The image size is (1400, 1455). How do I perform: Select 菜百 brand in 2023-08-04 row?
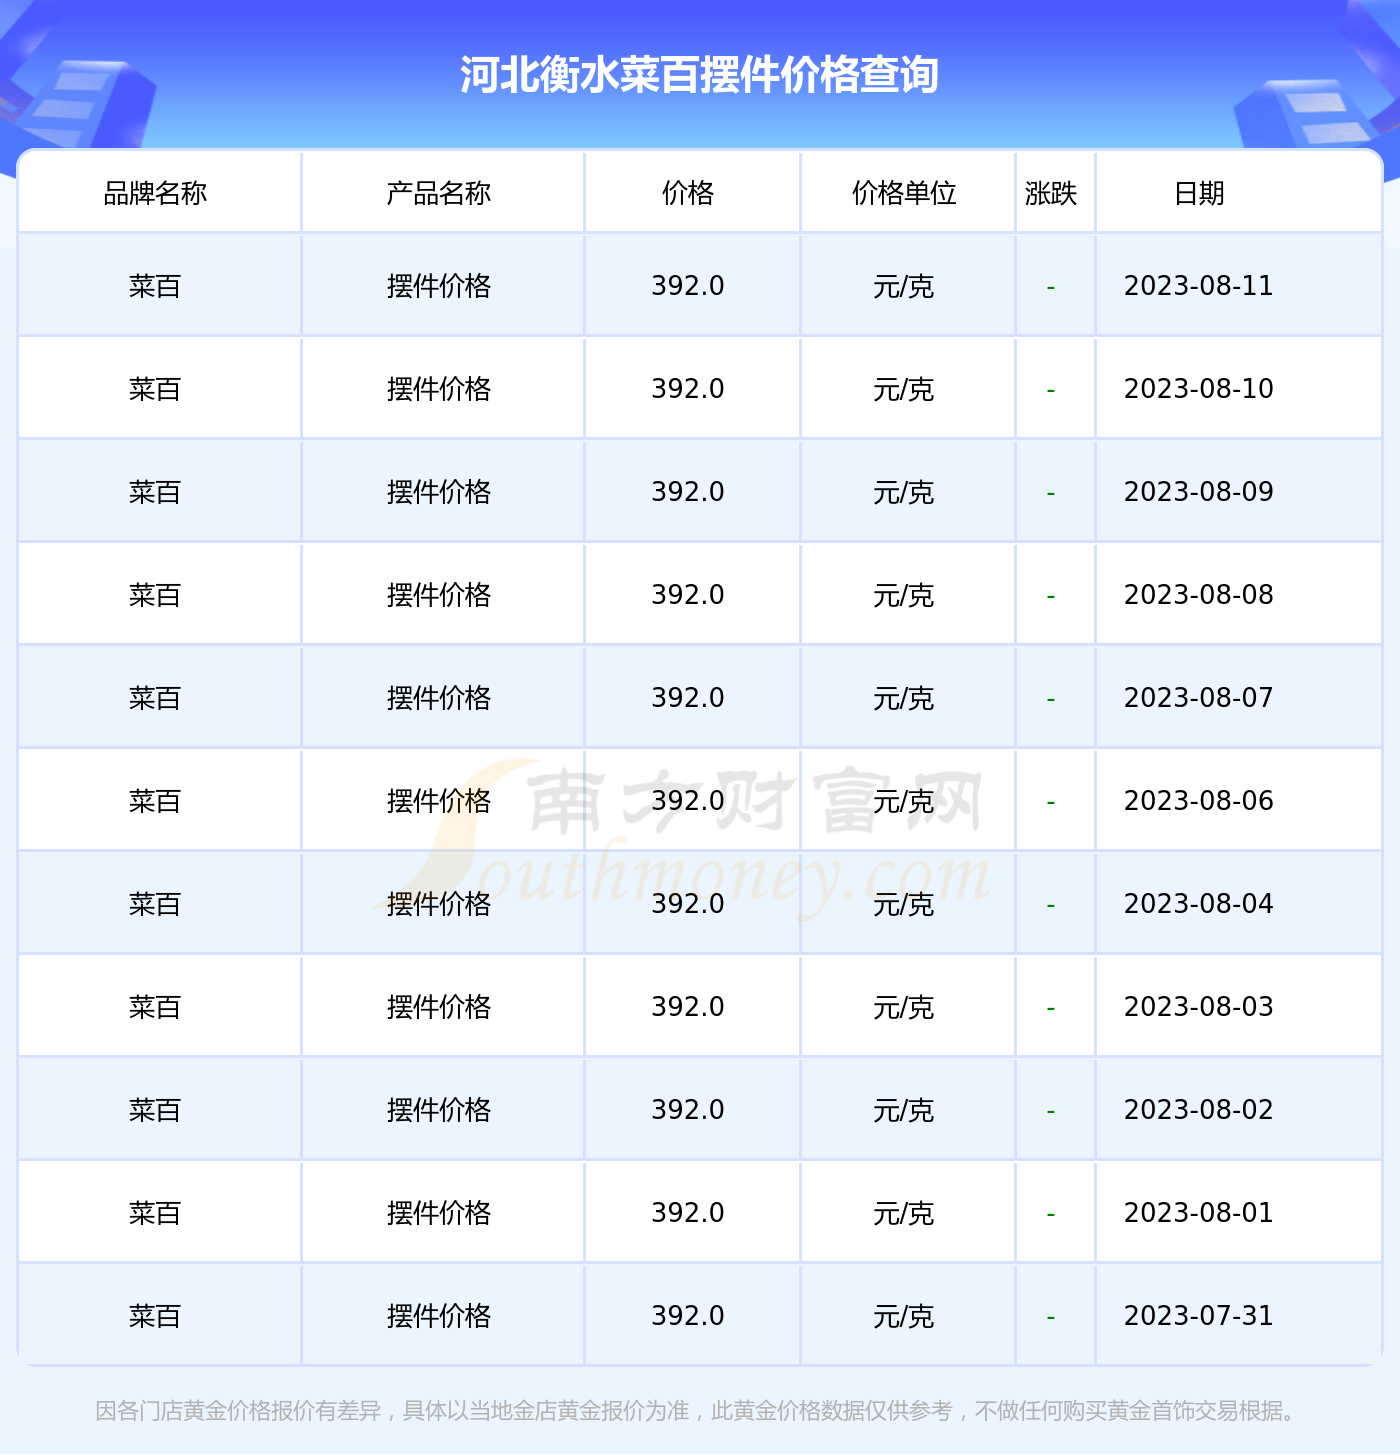tap(155, 905)
